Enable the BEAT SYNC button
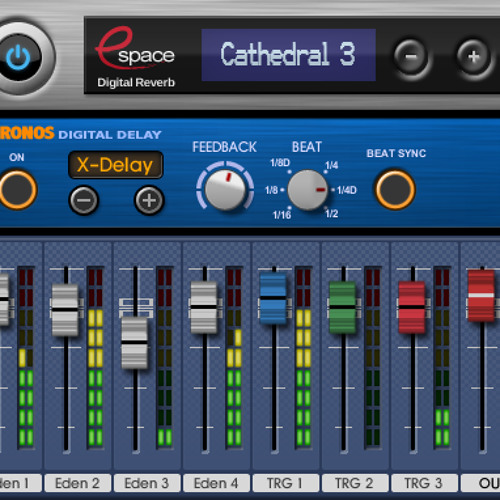 [x=396, y=190]
